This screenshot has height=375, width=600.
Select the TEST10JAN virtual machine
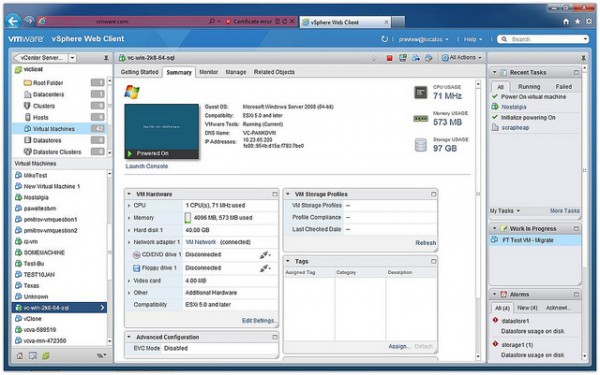click(39, 275)
